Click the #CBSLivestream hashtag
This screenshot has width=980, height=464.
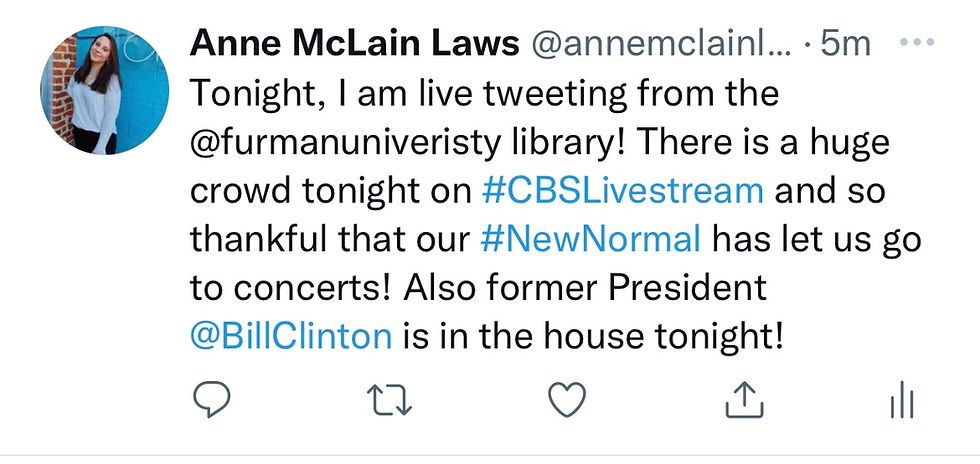[622, 191]
